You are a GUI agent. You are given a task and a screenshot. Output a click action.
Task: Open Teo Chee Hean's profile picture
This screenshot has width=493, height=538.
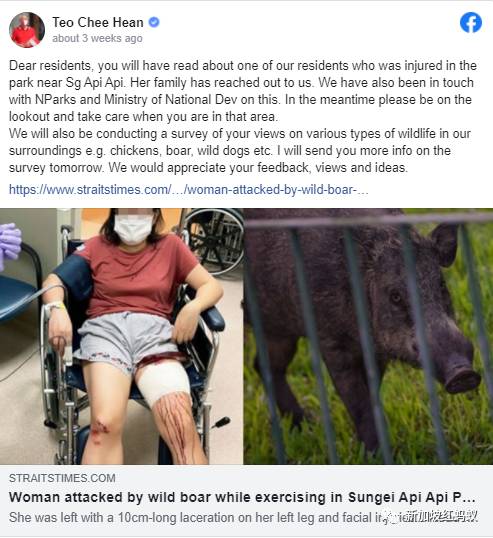(27, 30)
